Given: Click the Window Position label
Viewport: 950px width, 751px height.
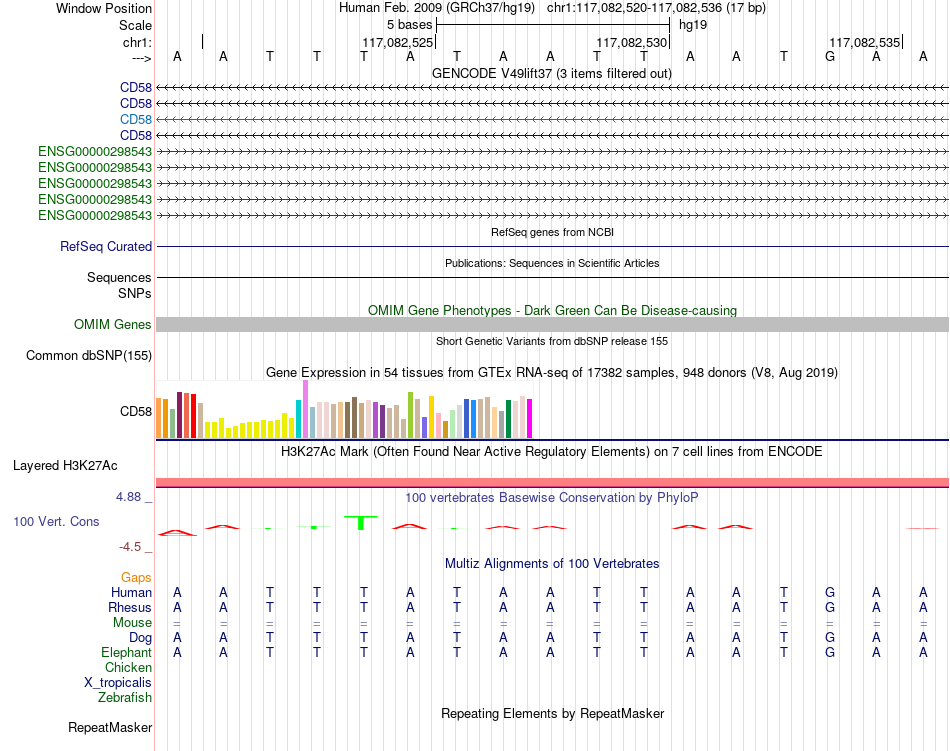Looking at the screenshot, I should (104, 8).
